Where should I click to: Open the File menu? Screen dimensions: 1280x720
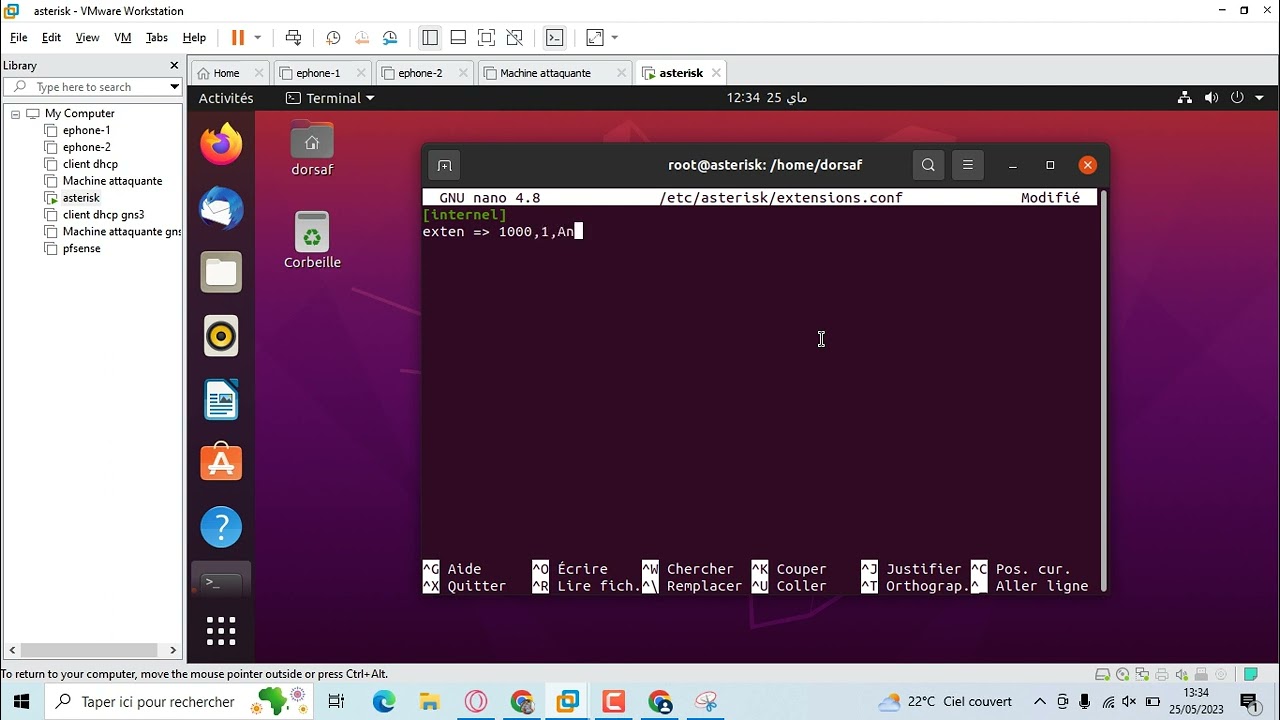19,38
